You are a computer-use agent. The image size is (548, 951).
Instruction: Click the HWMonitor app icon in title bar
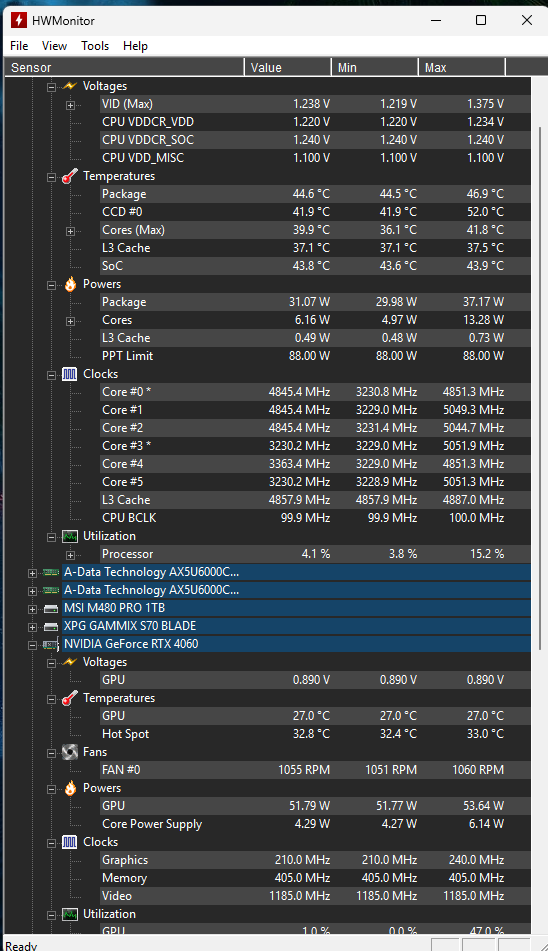point(19,20)
